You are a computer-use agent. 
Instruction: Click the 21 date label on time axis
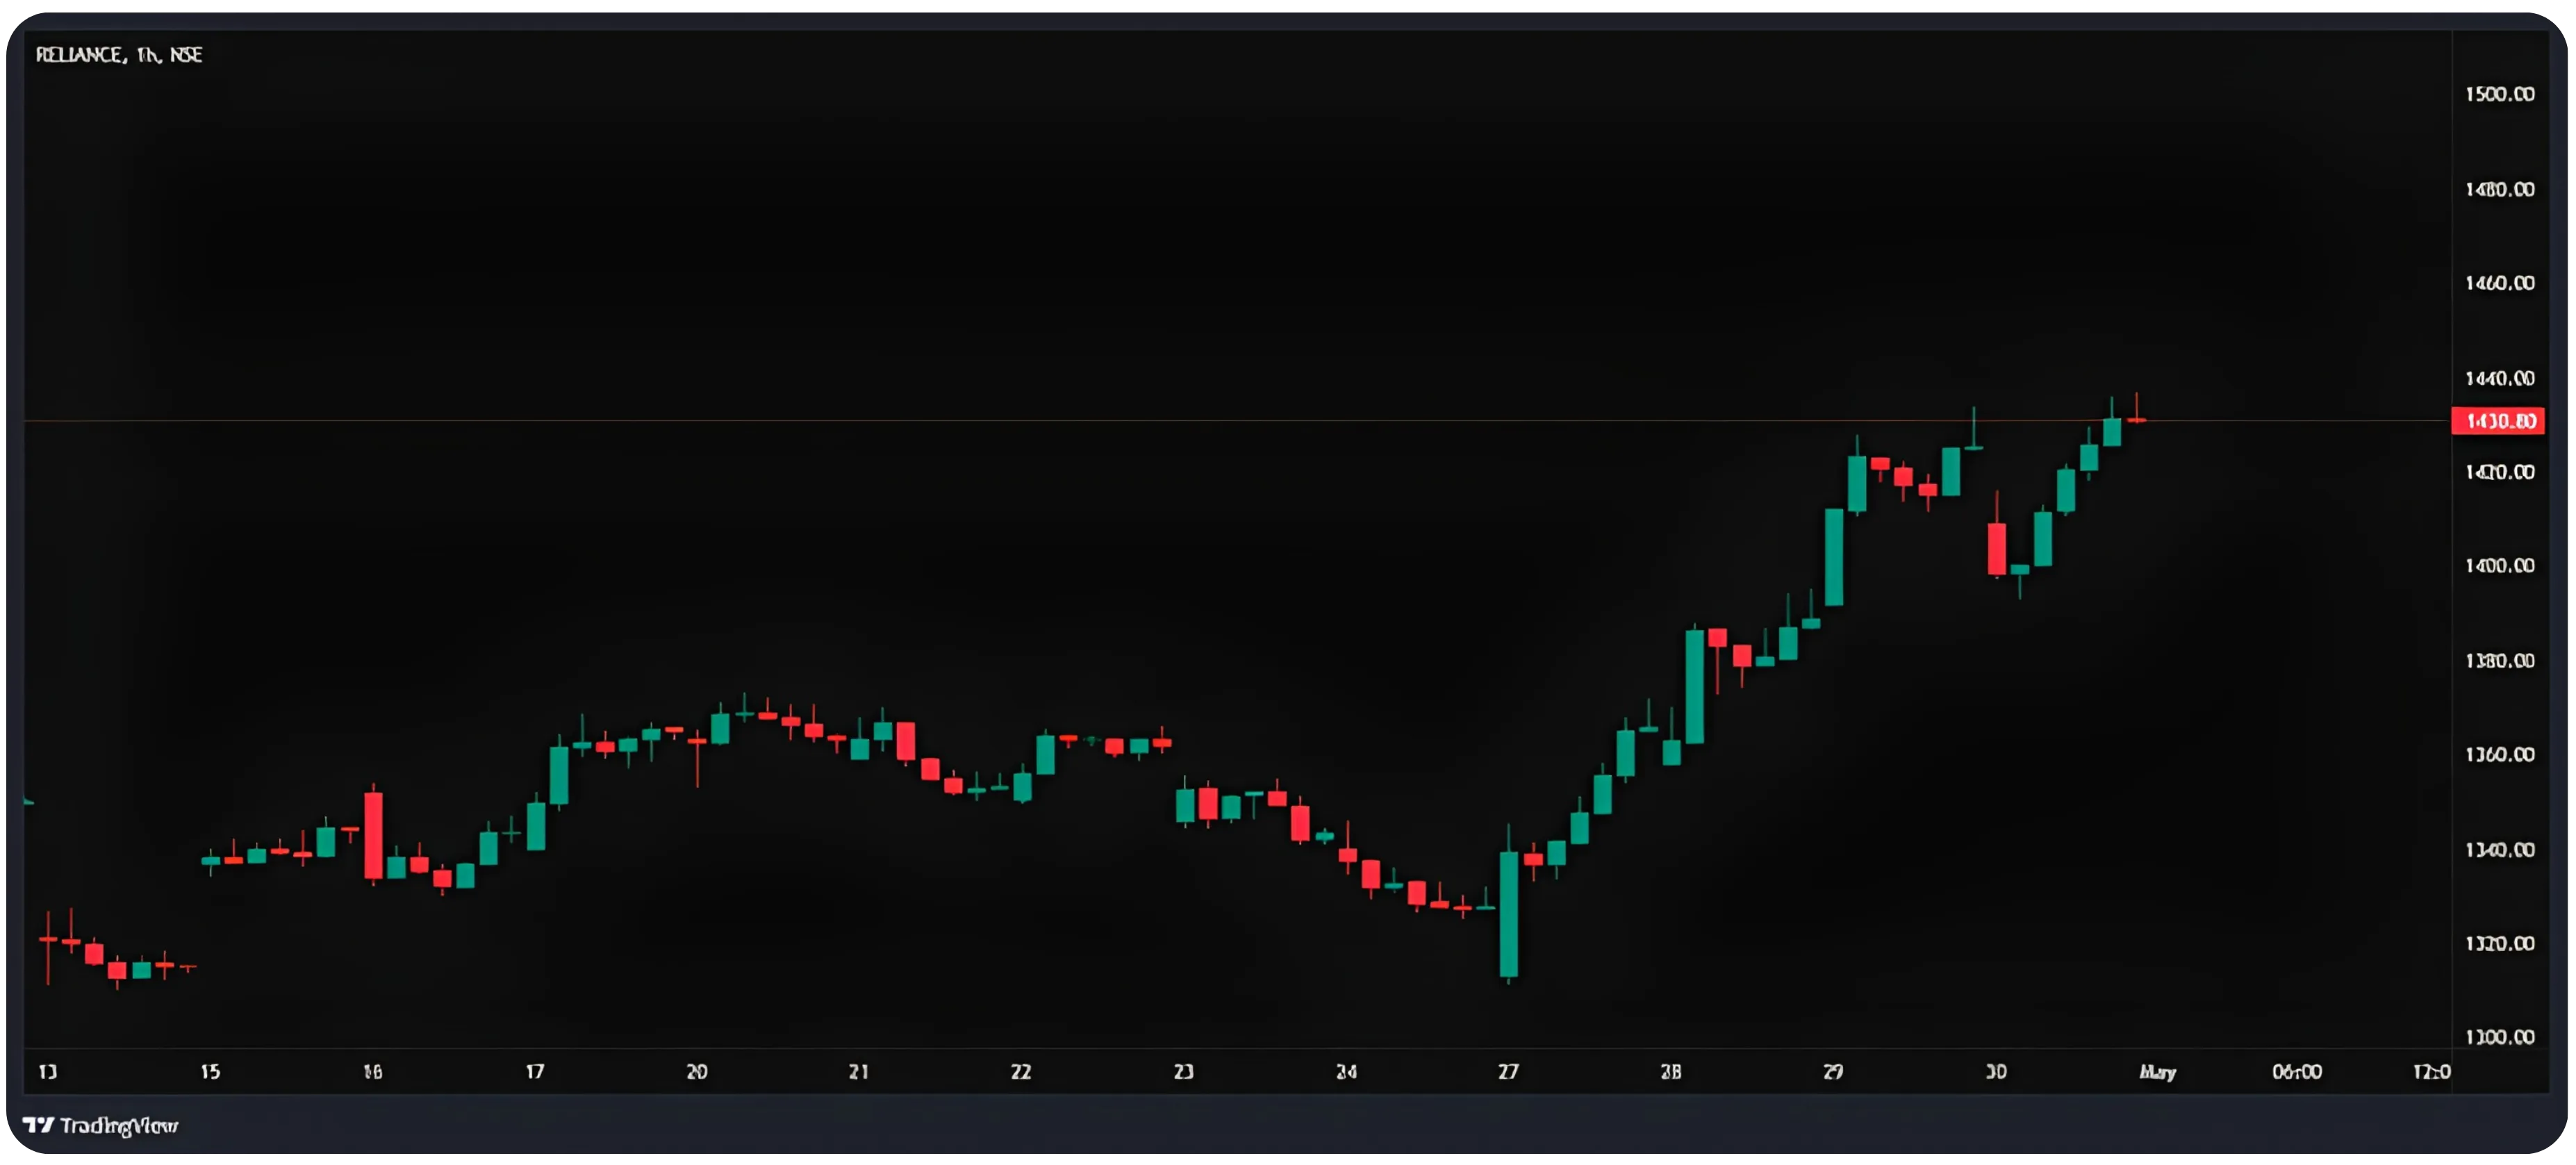point(859,1072)
